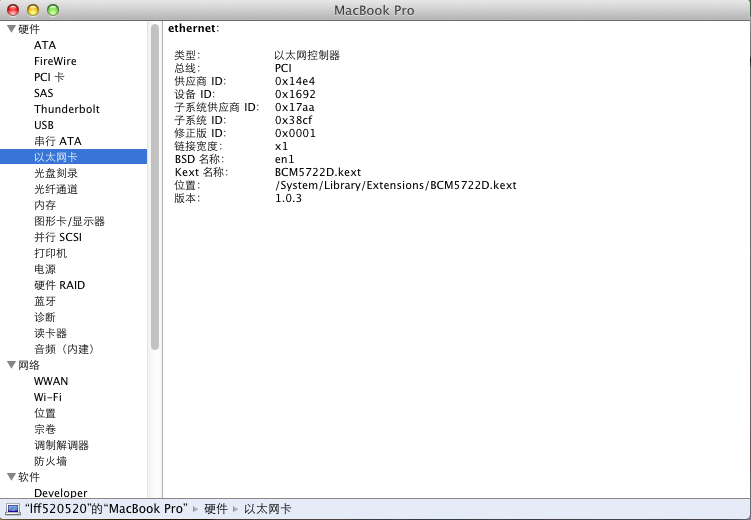
Task: Open 防火墙 network item
Action: pos(50,461)
